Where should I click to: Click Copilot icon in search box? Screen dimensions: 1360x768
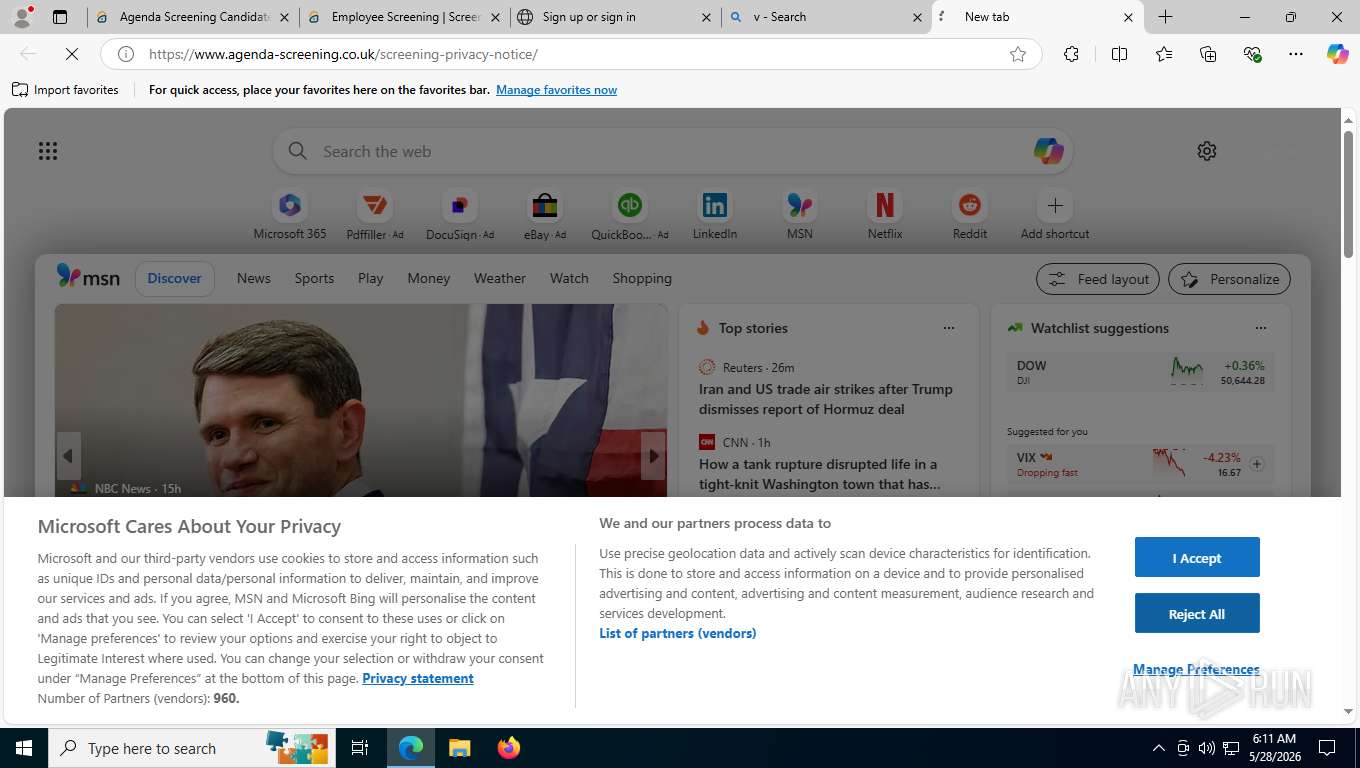1048,151
